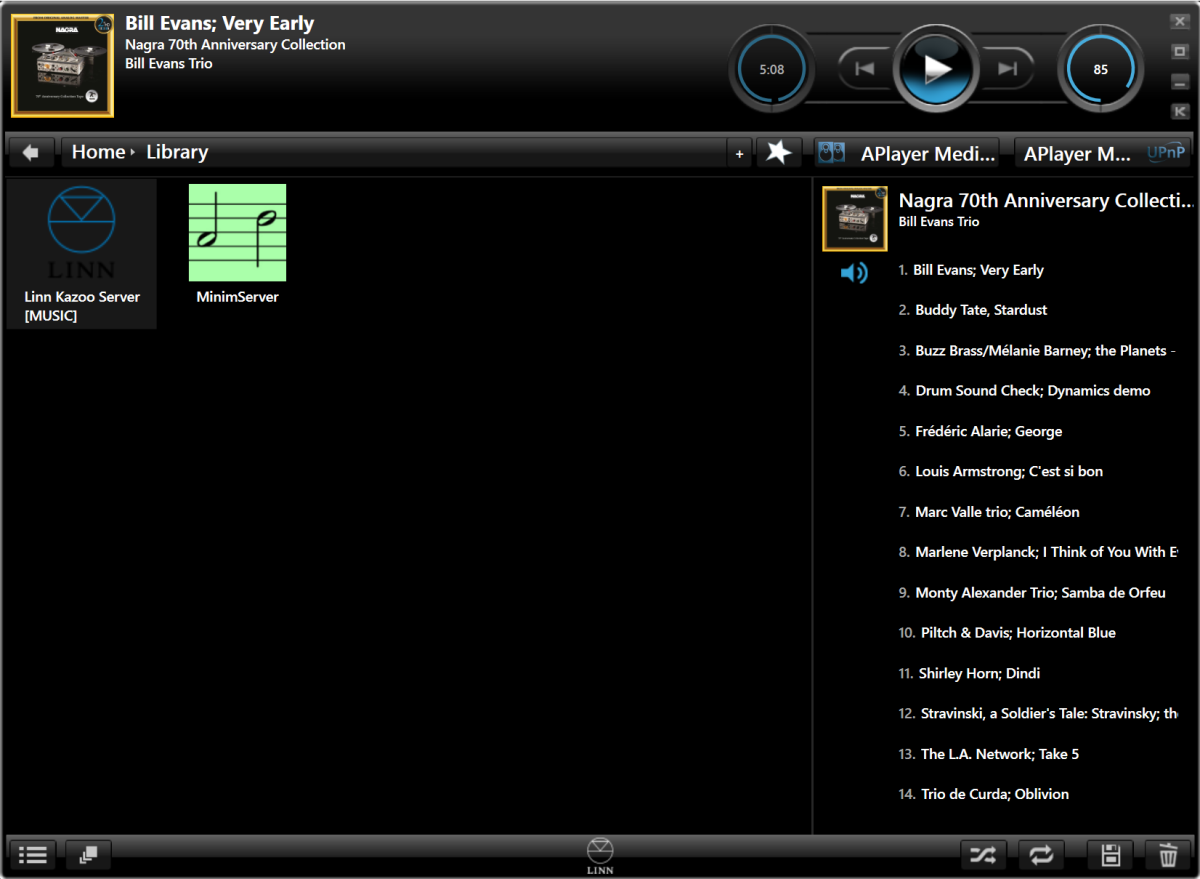This screenshot has height=879, width=1200.
Task: Click the plus button beside breadcrumb
Action: [740, 153]
